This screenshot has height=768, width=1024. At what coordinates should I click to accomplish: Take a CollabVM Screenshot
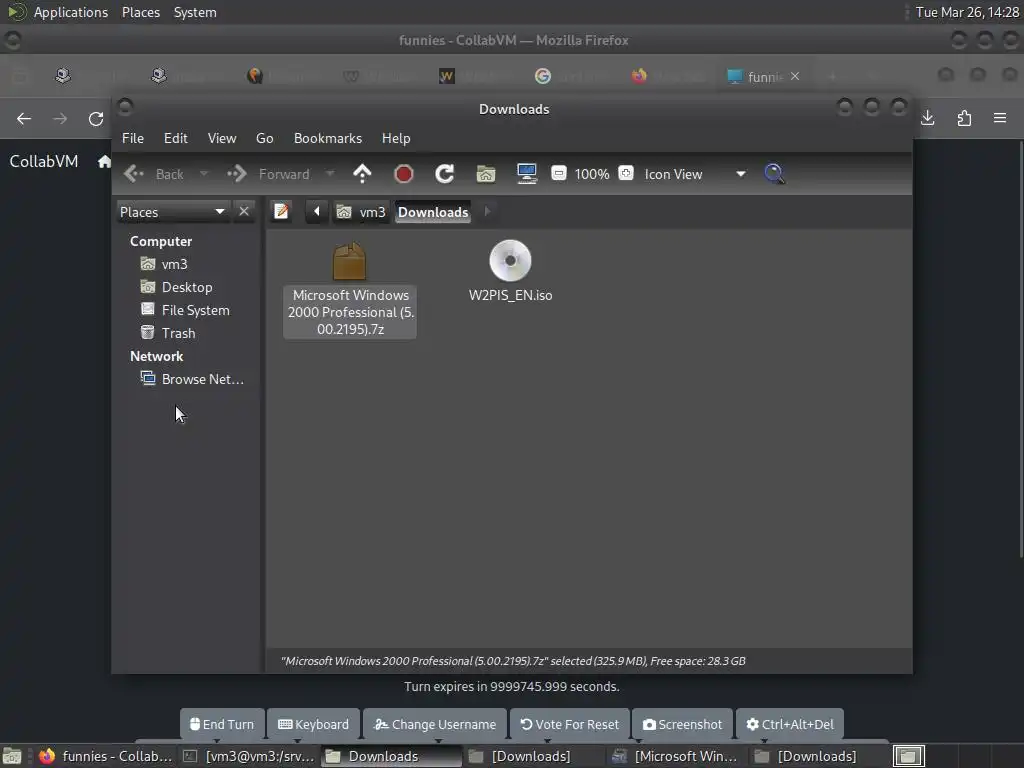682,724
